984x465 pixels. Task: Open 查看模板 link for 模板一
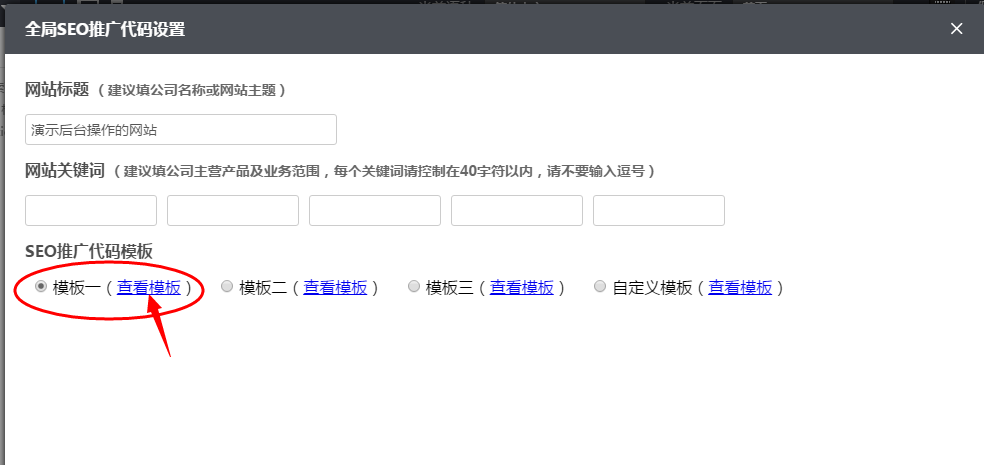149,288
